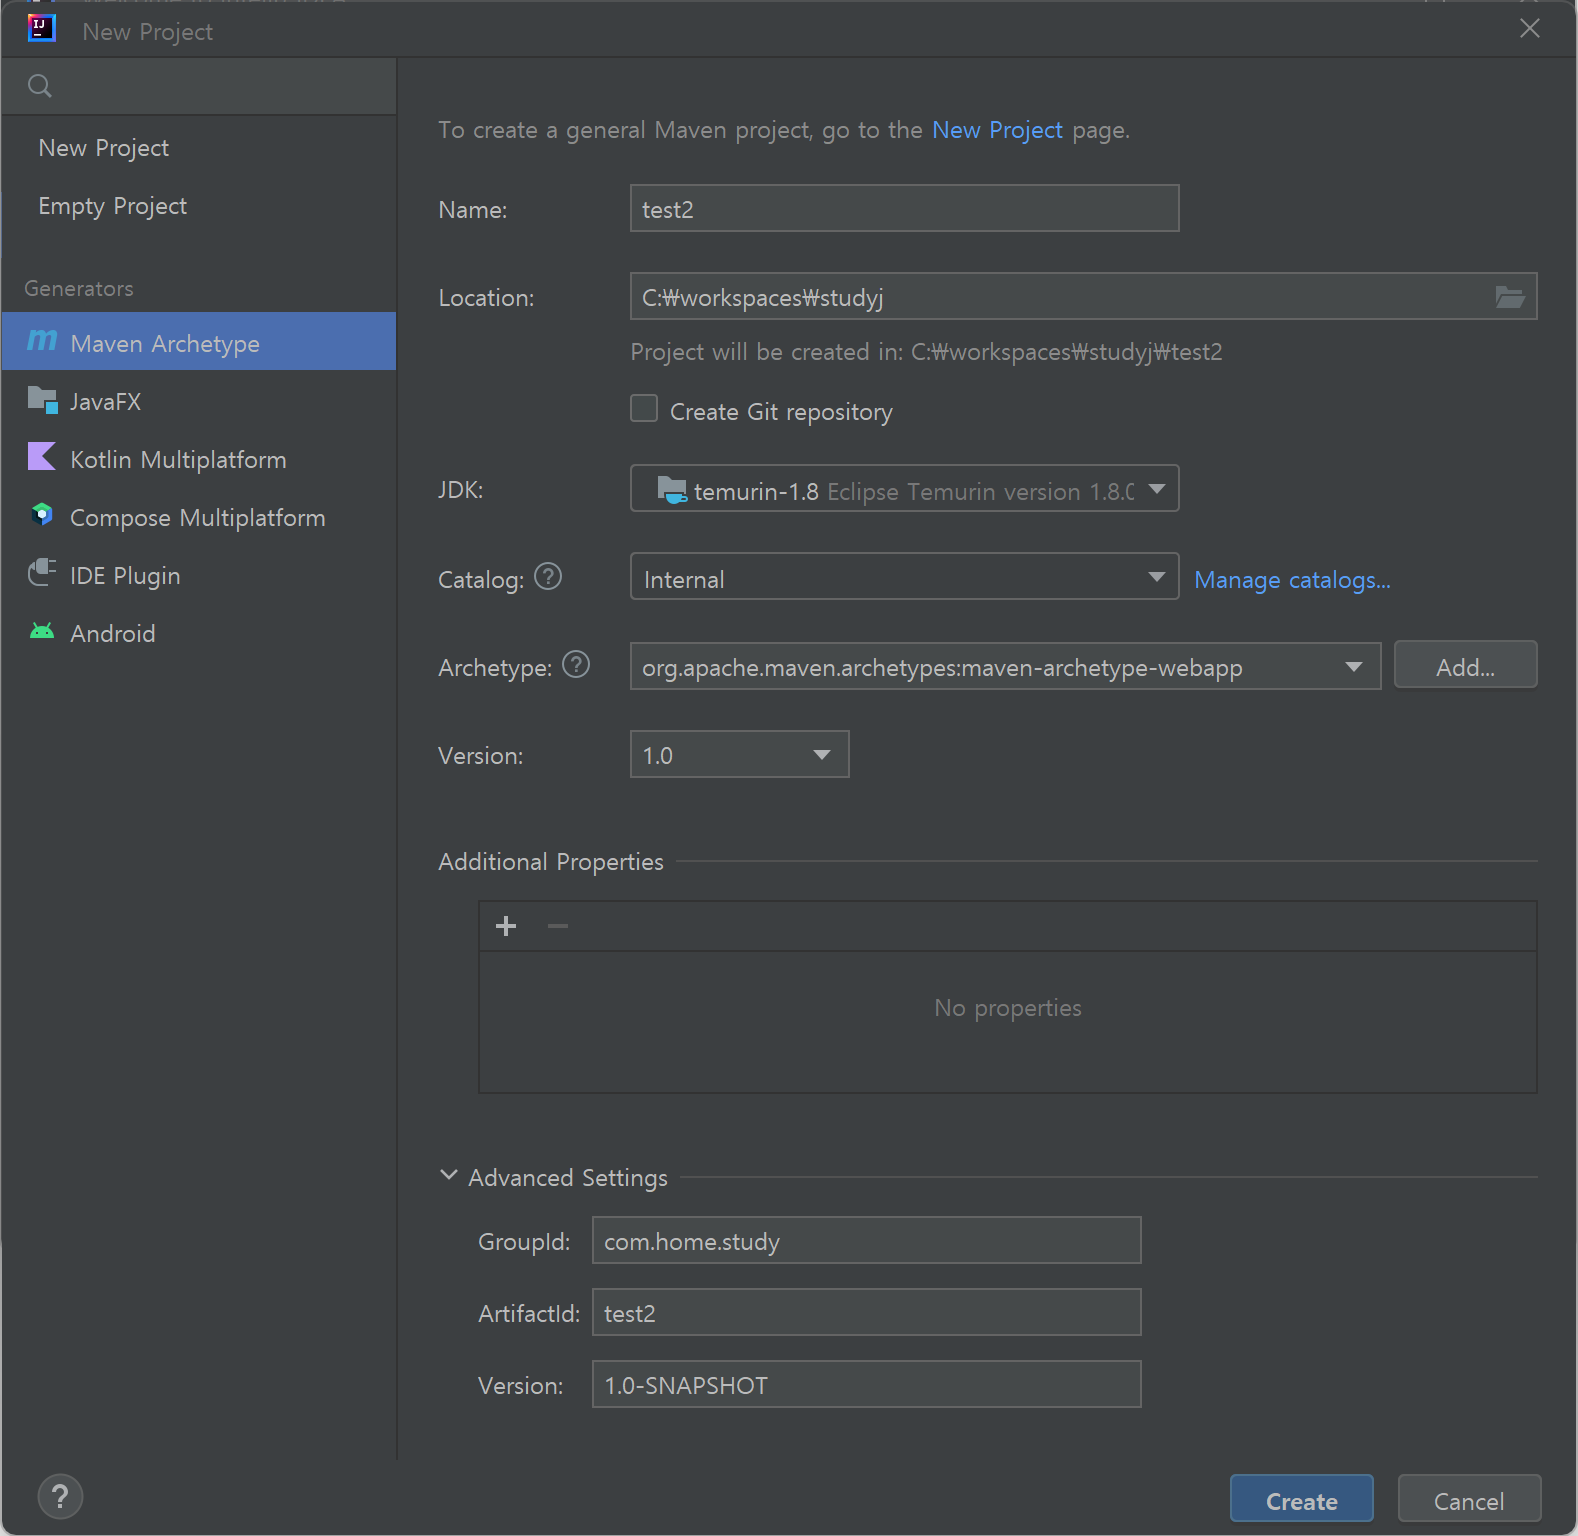Select the Compose Multiplatform generator
Viewport: 1578px width, 1536px height.
[x=199, y=516]
